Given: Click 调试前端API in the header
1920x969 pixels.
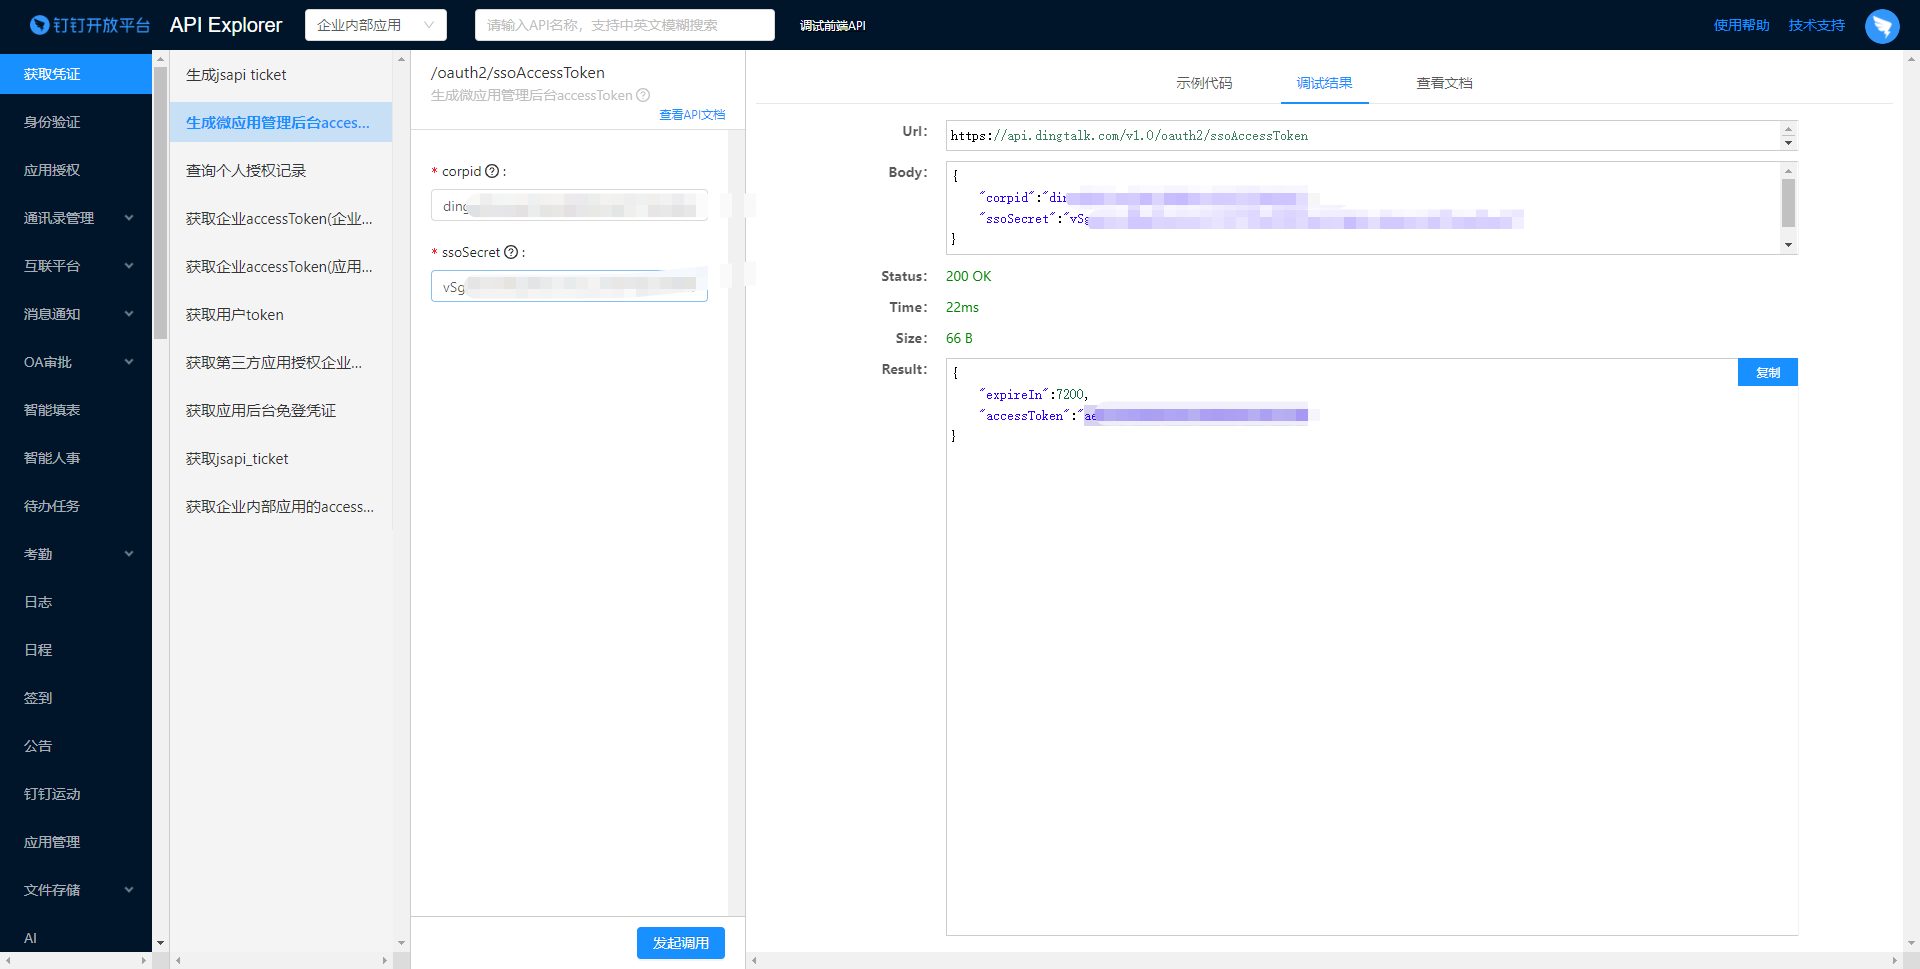Looking at the screenshot, I should pos(832,26).
